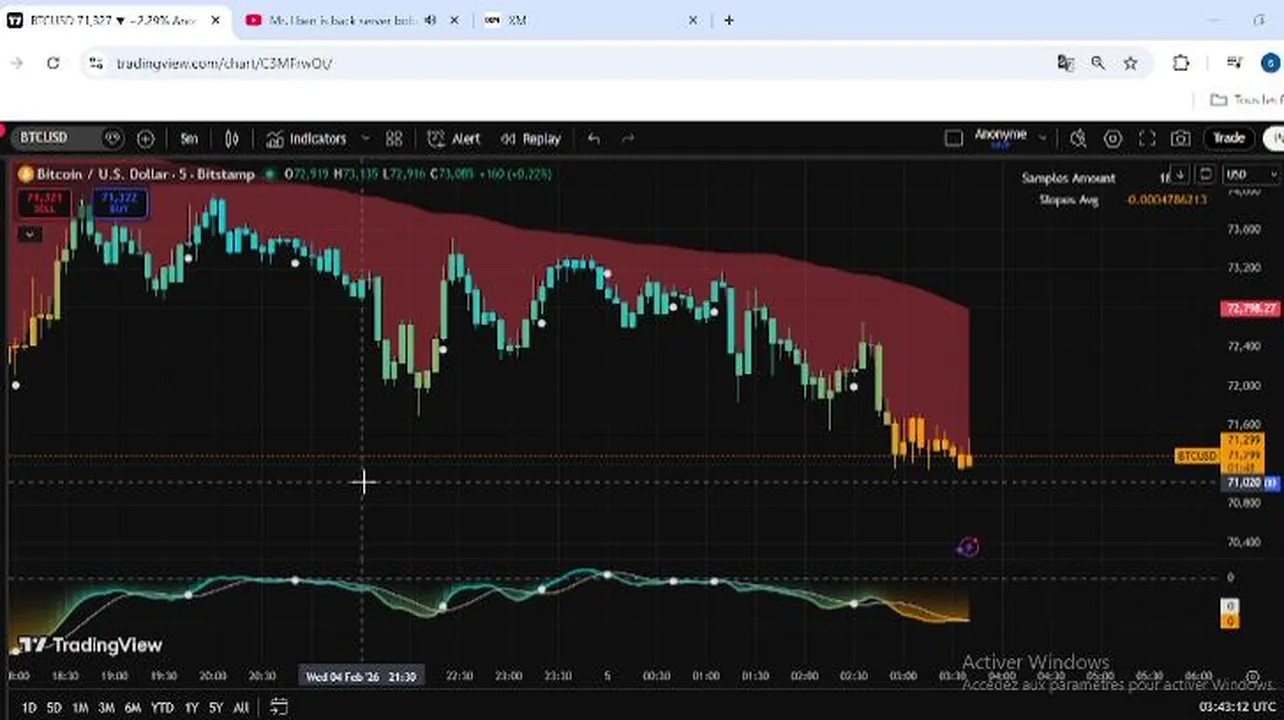
Task: Bookmark this page with star icon
Action: click(1130, 63)
